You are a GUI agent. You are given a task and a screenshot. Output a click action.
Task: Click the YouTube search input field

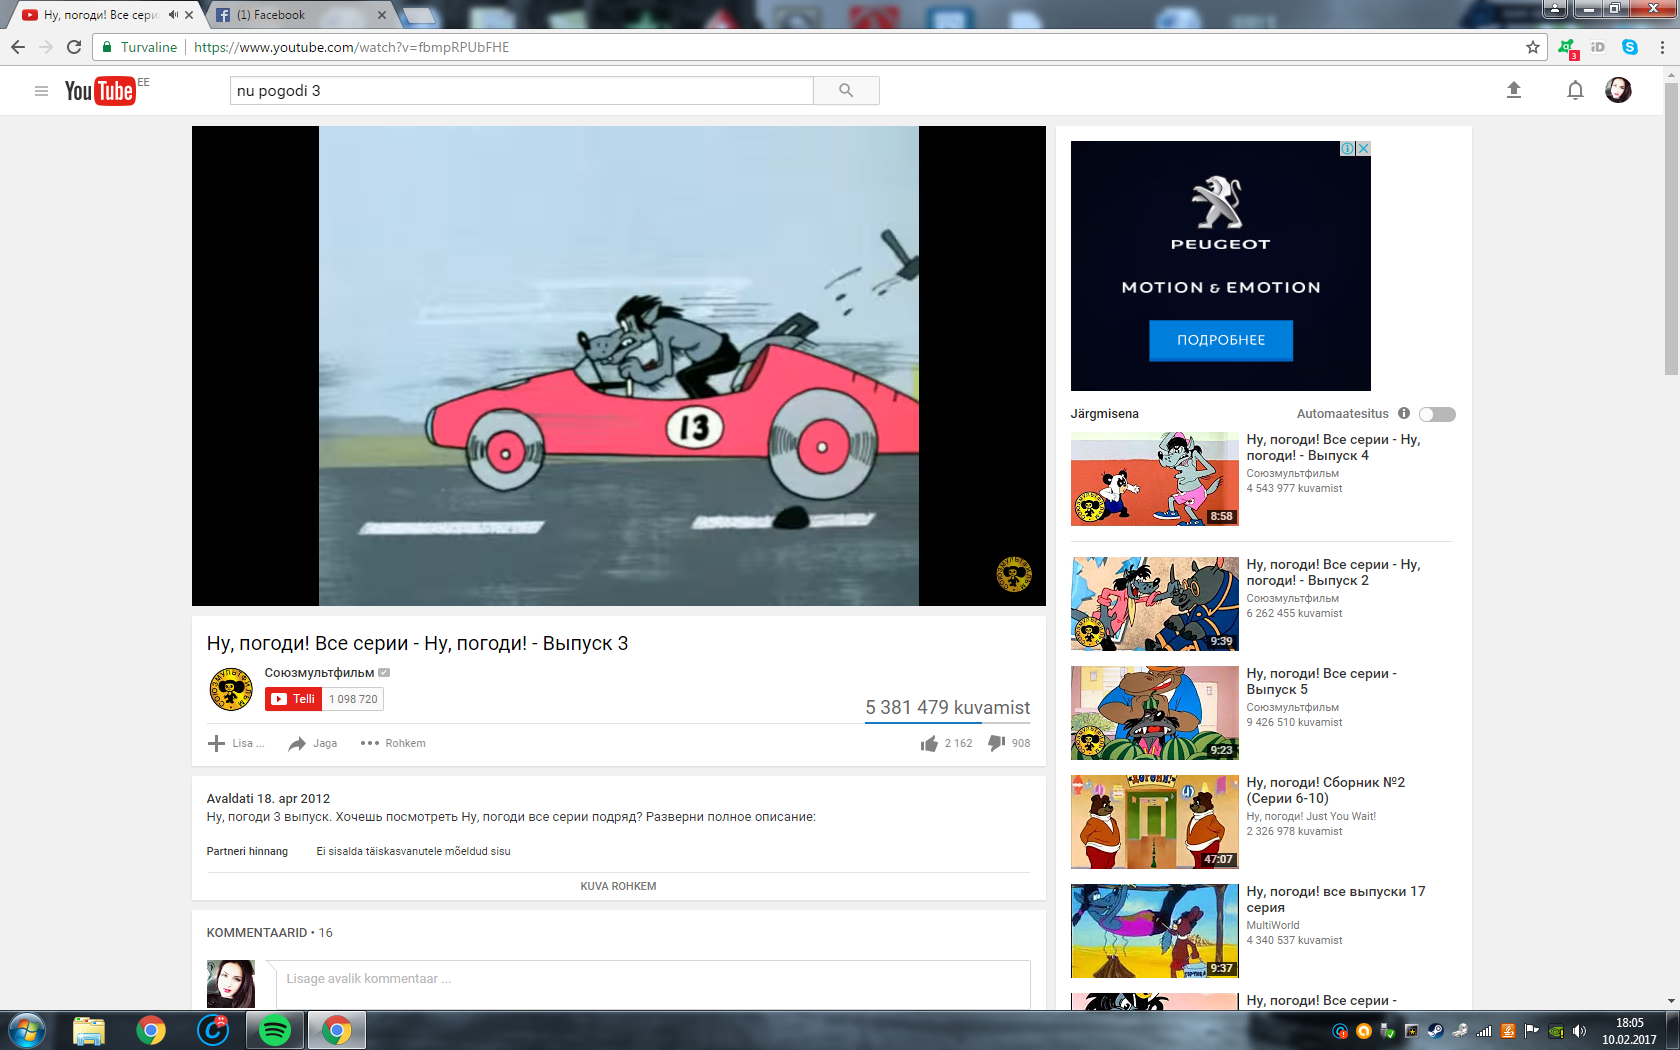pos(521,90)
